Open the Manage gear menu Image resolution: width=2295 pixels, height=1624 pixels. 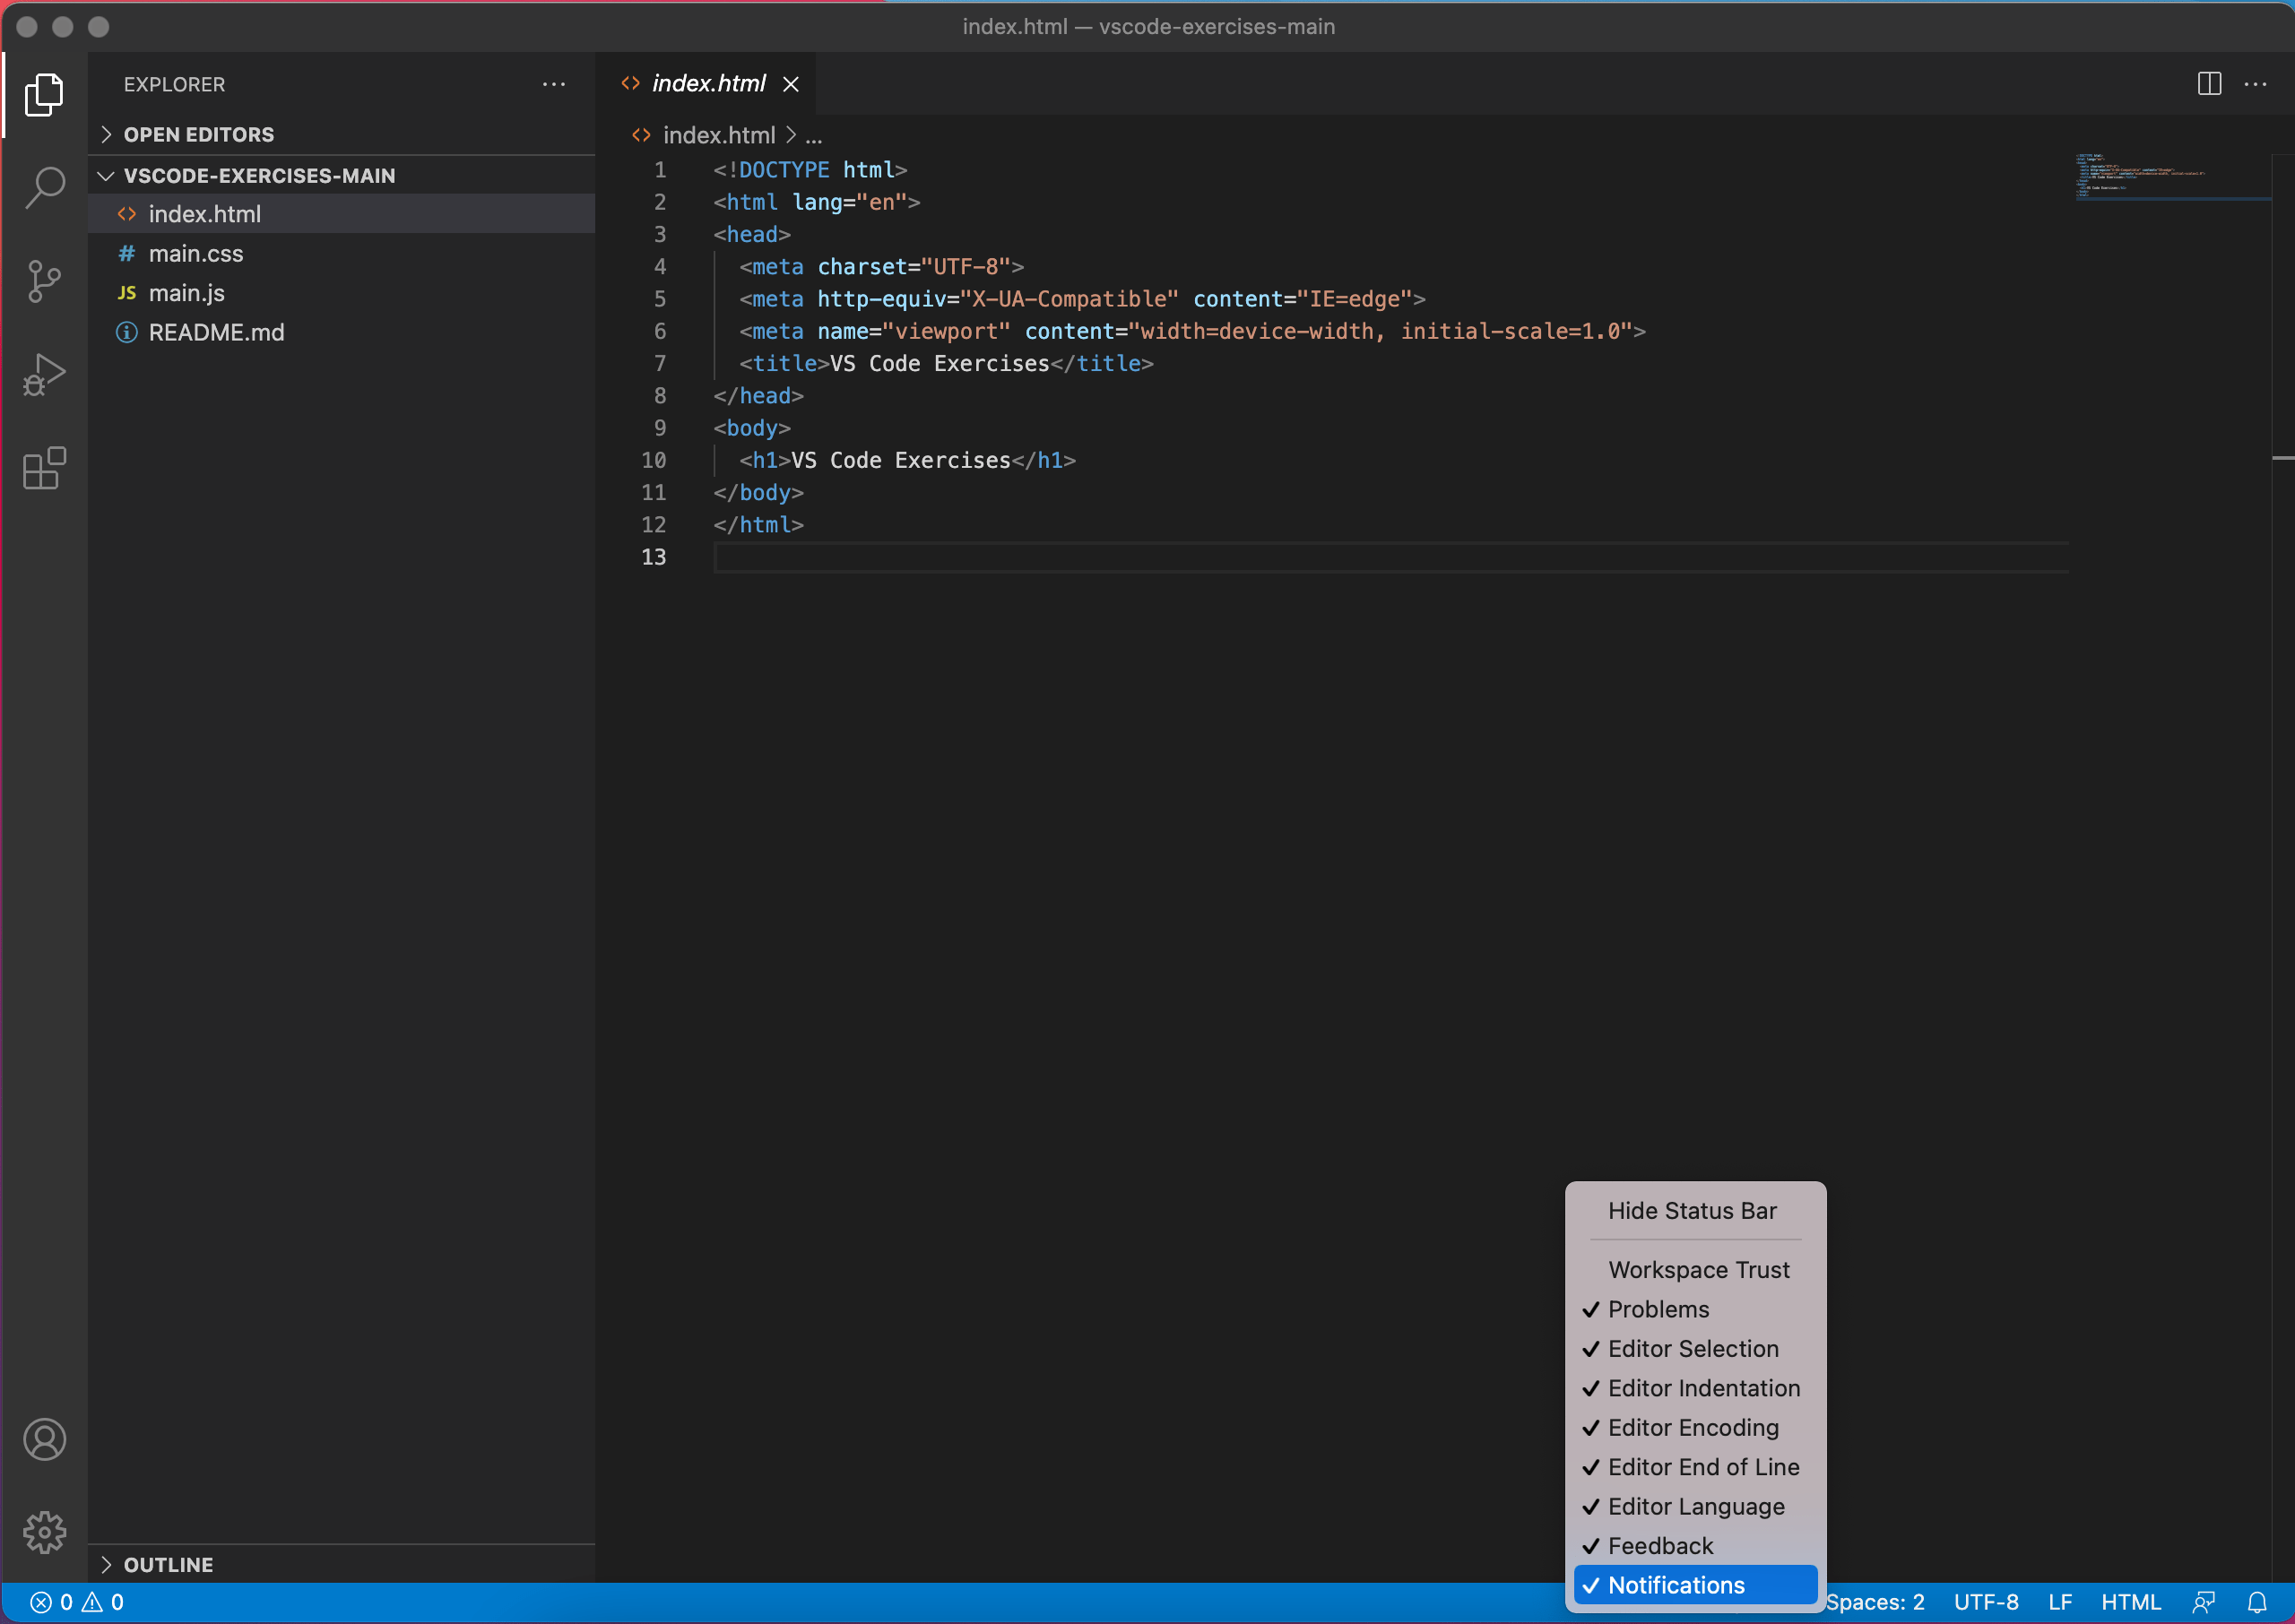[45, 1532]
